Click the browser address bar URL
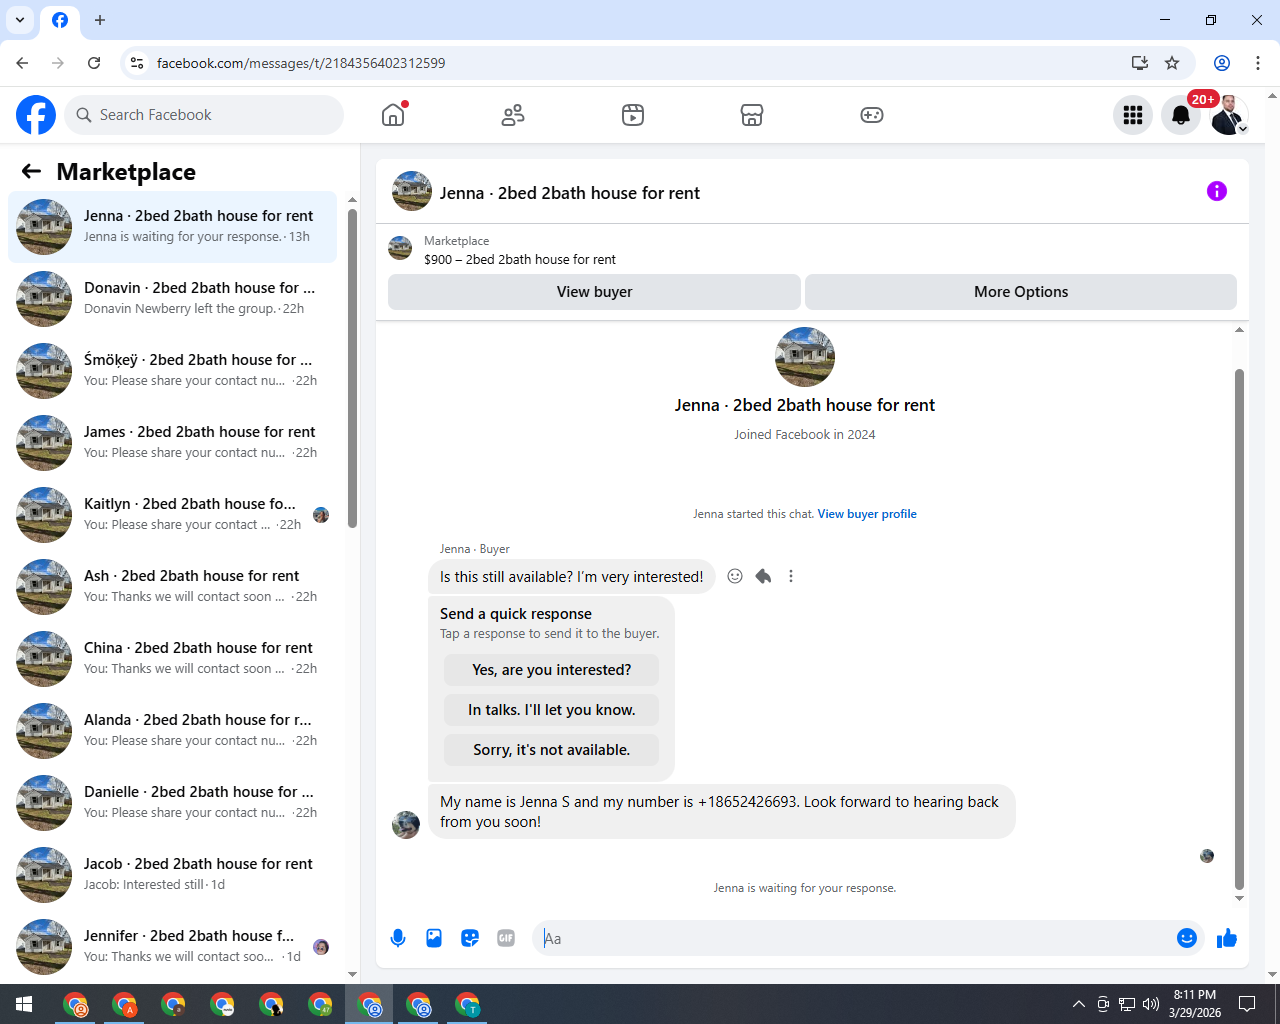 (301, 63)
